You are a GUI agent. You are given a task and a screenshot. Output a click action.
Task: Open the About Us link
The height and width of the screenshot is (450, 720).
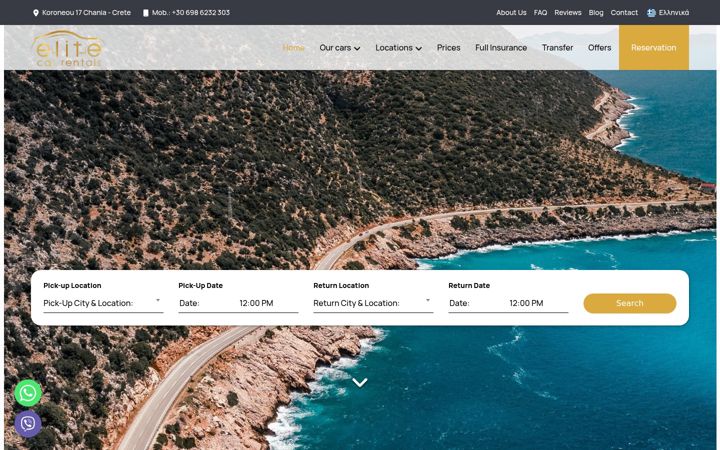[511, 13]
